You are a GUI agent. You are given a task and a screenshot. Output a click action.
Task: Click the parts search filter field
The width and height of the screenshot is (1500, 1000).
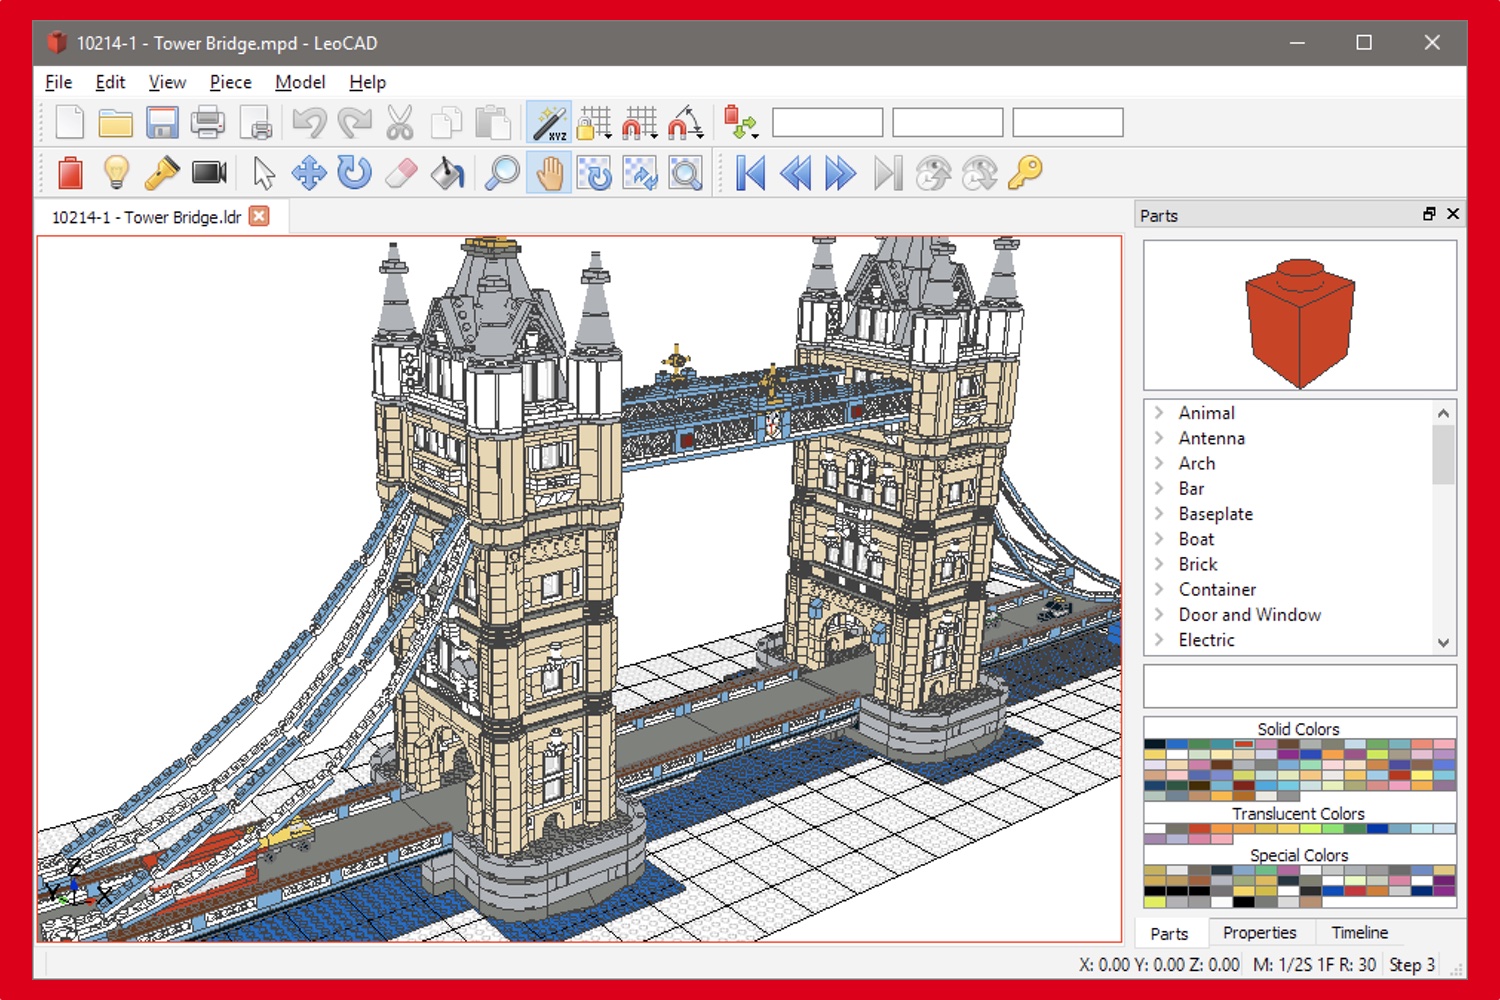click(1300, 686)
